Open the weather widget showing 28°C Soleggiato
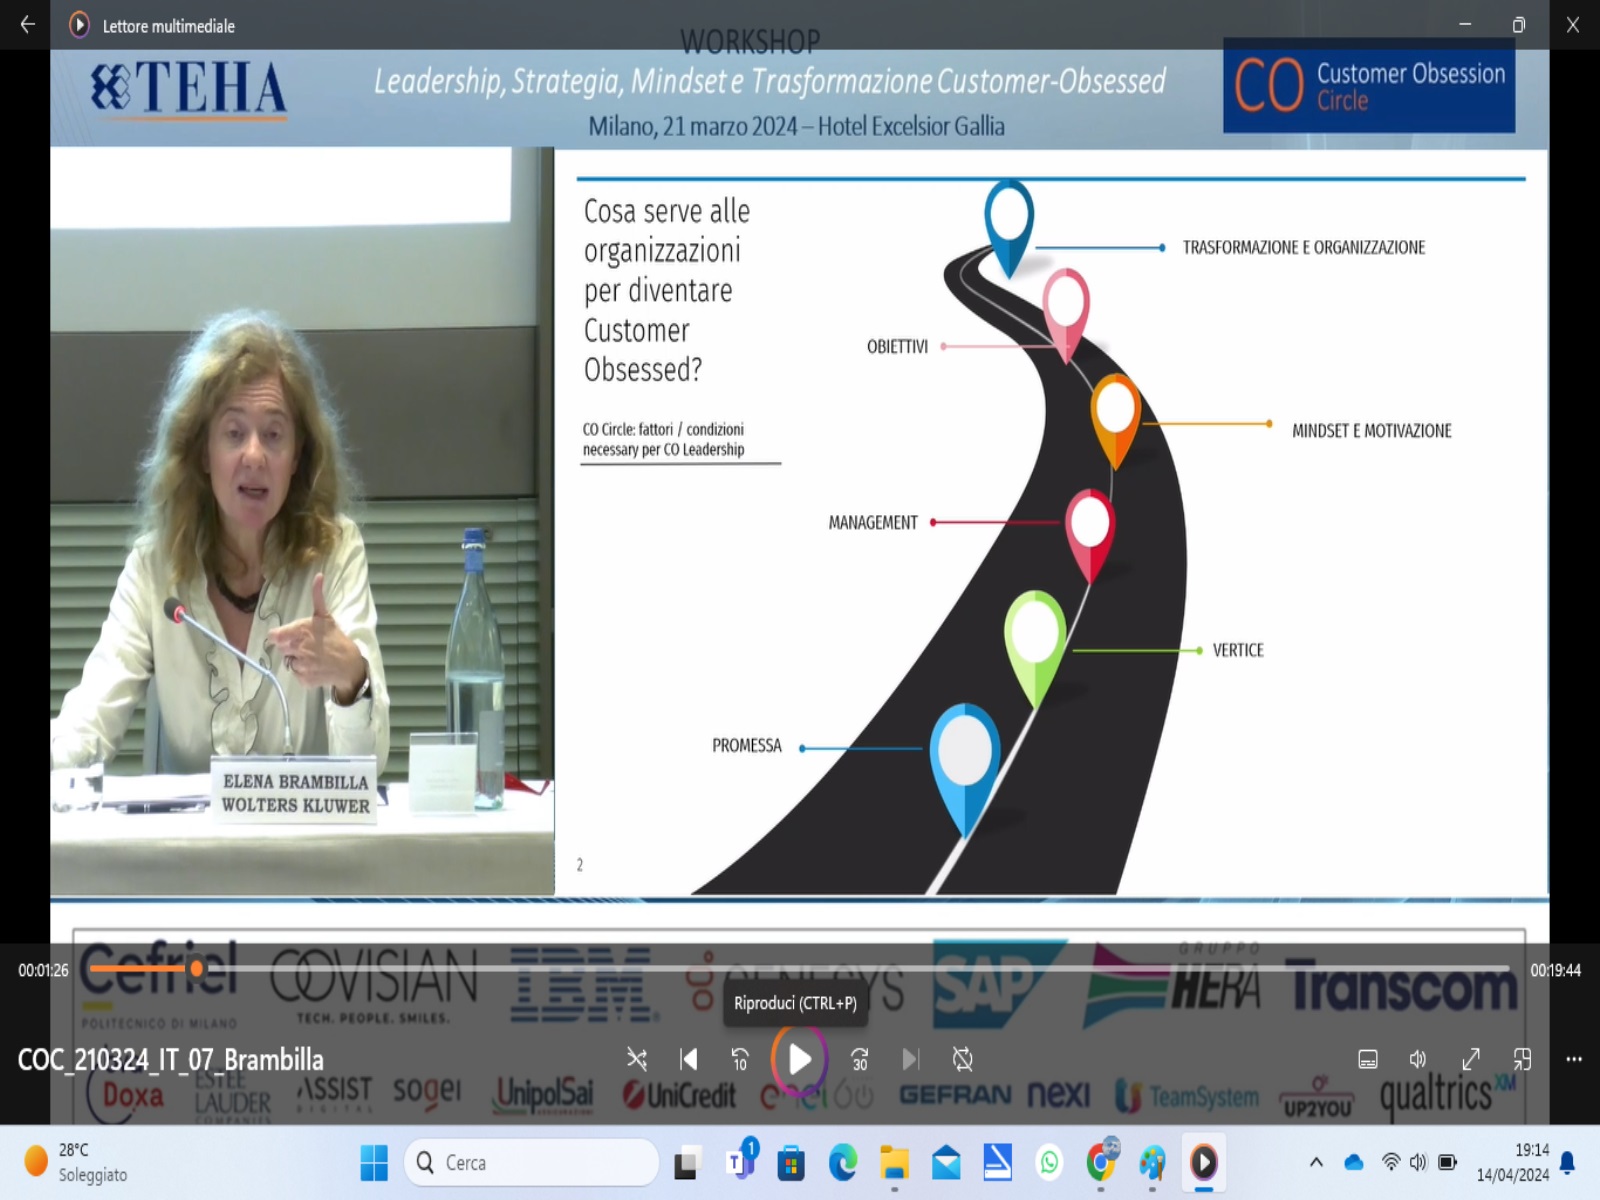The width and height of the screenshot is (1600, 1200). coord(78,1162)
